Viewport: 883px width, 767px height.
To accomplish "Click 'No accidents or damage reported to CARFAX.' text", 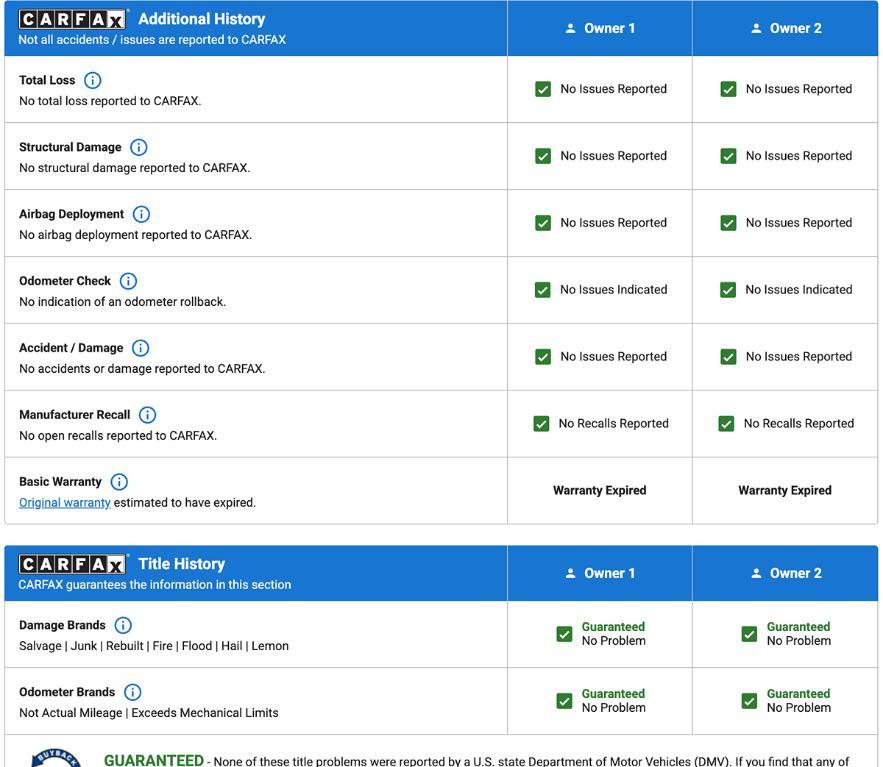I will click(x=142, y=369).
